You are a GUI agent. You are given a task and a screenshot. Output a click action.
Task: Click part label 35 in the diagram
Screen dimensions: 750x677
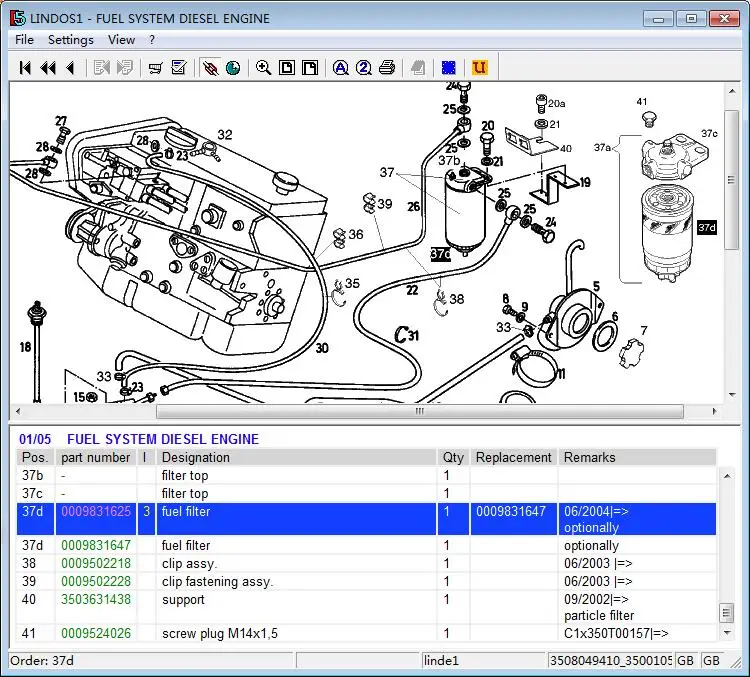(x=353, y=283)
